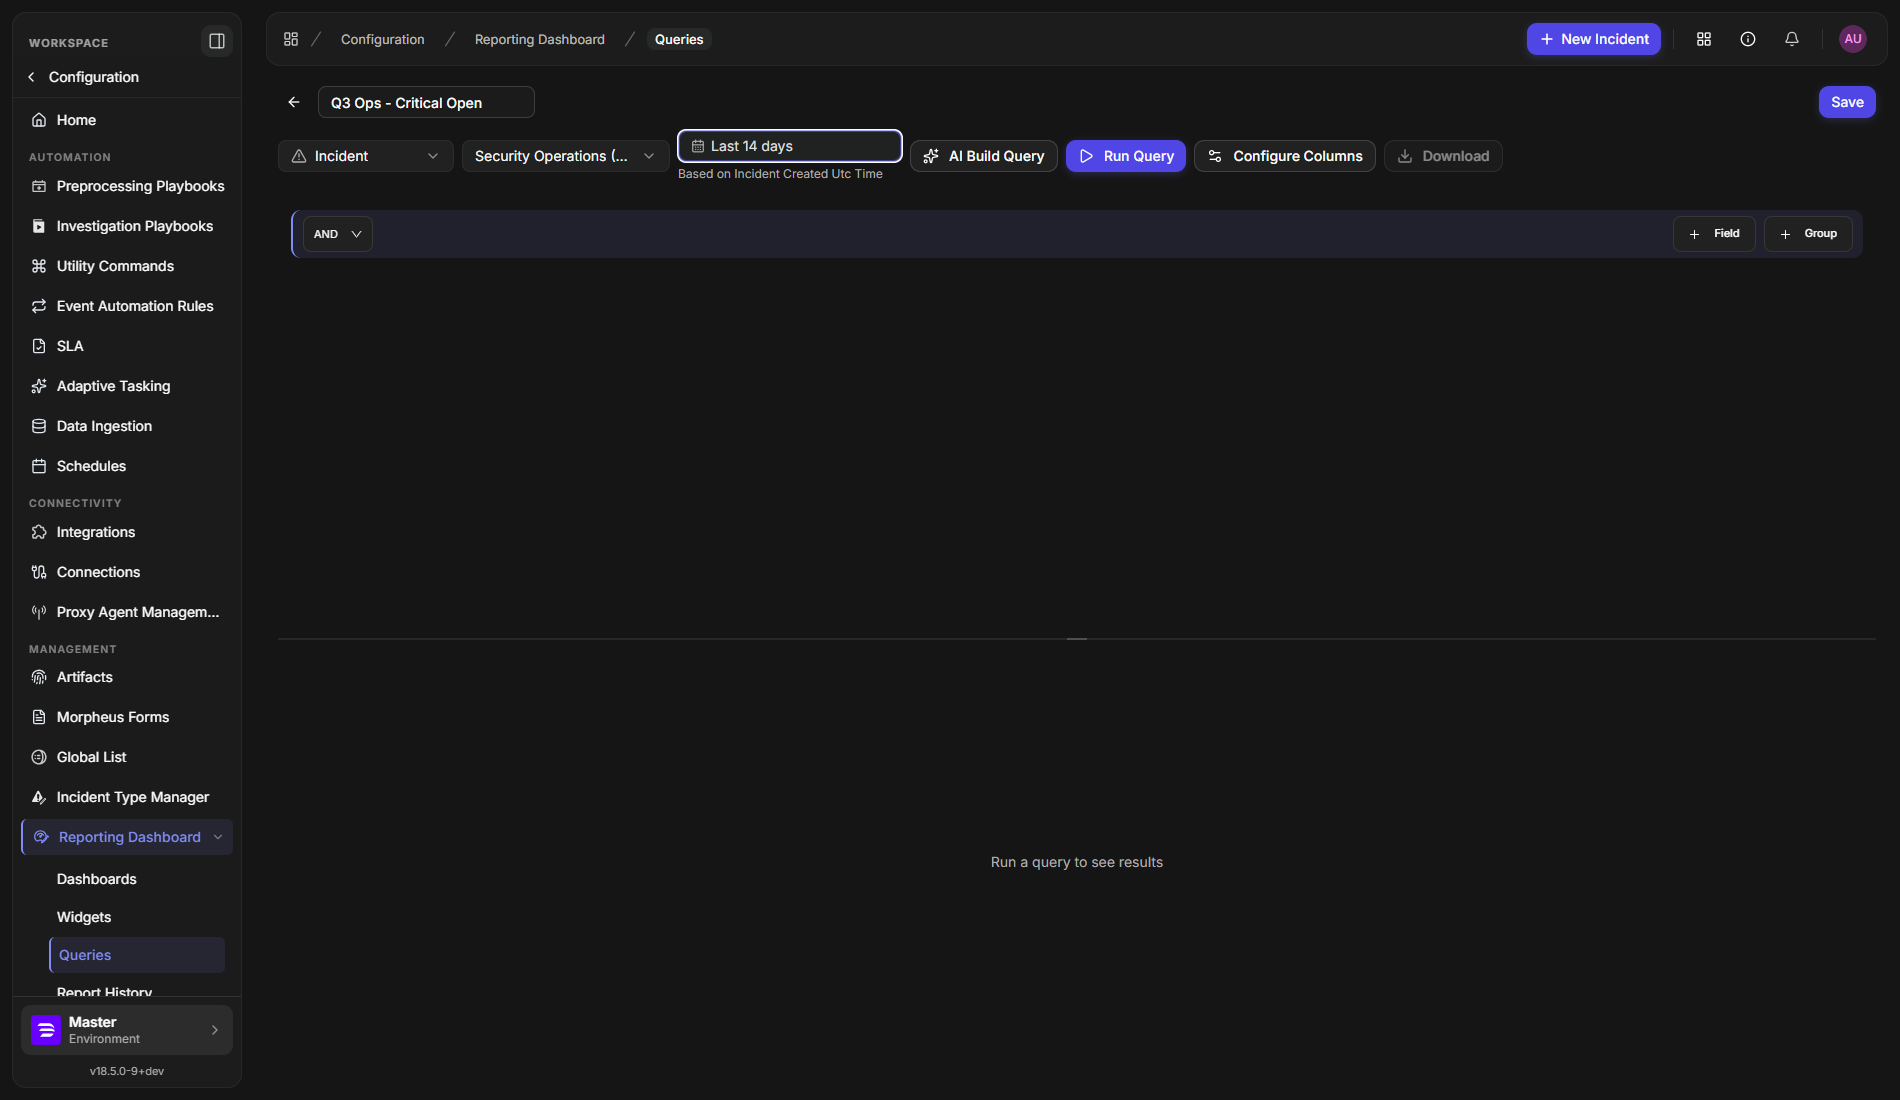This screenshot has width=1900, height=1100.
Task: Click the panel resize handle divider
Action: click(1077, 639)
